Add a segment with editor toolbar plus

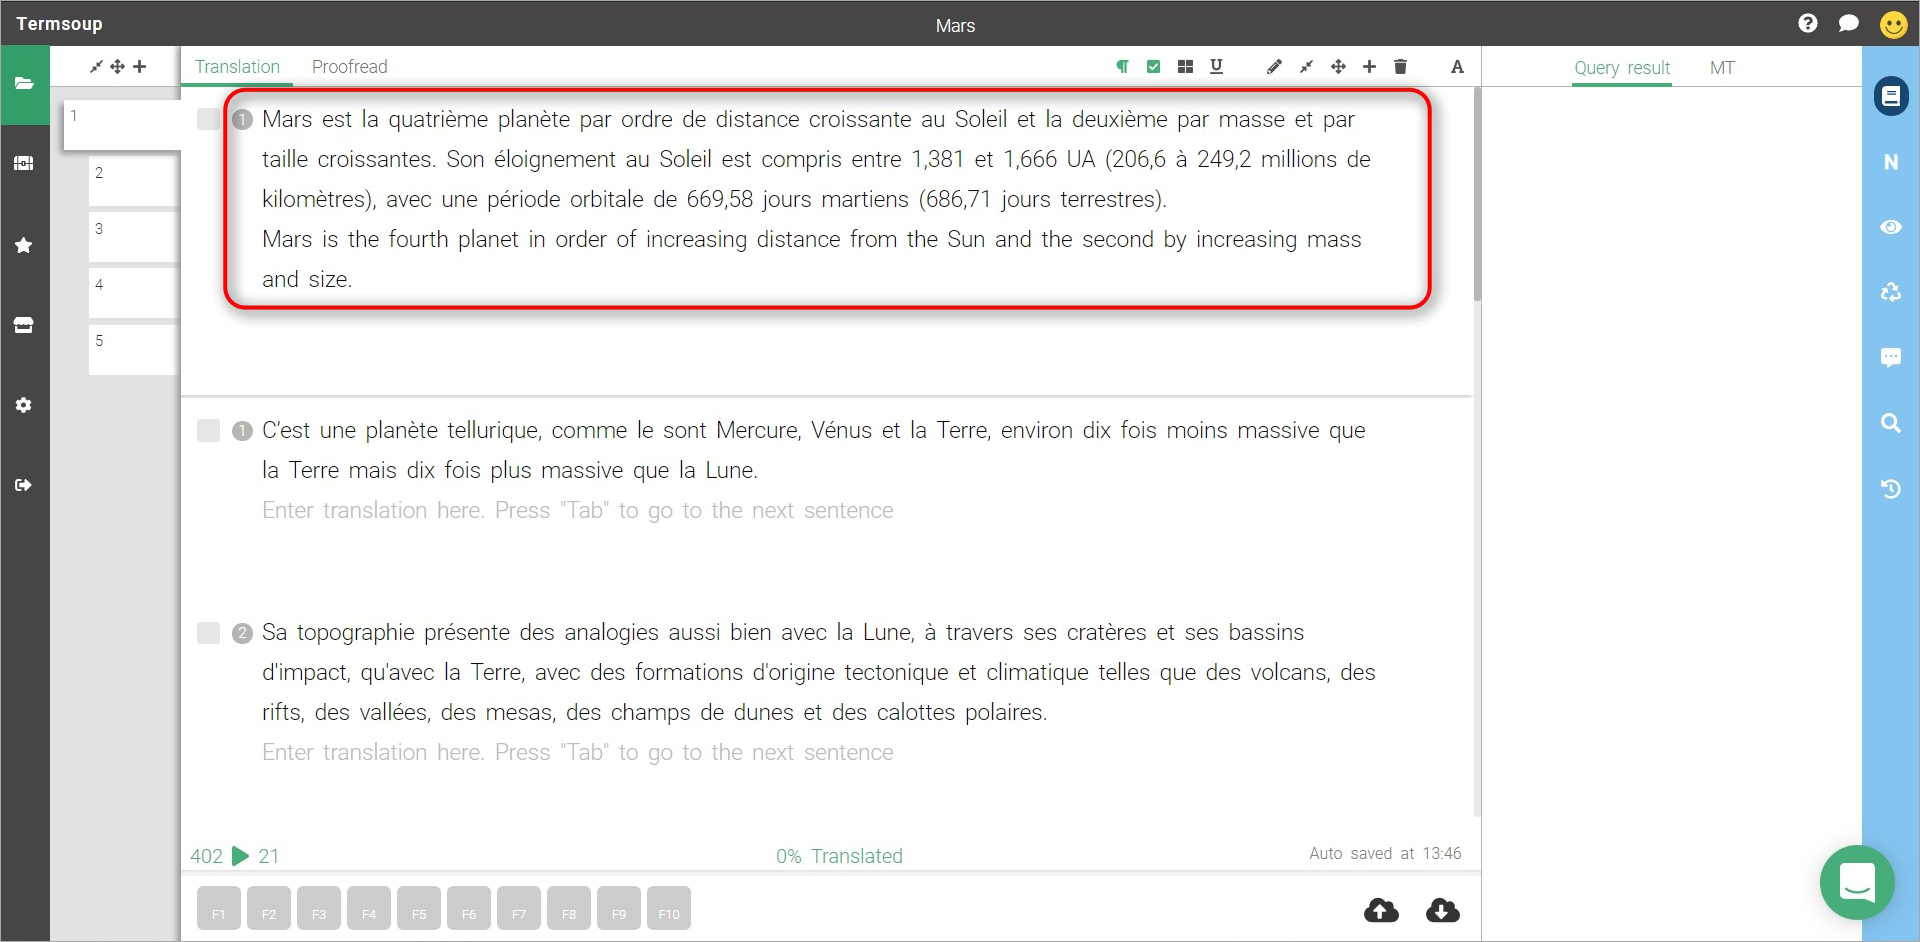1369,67
